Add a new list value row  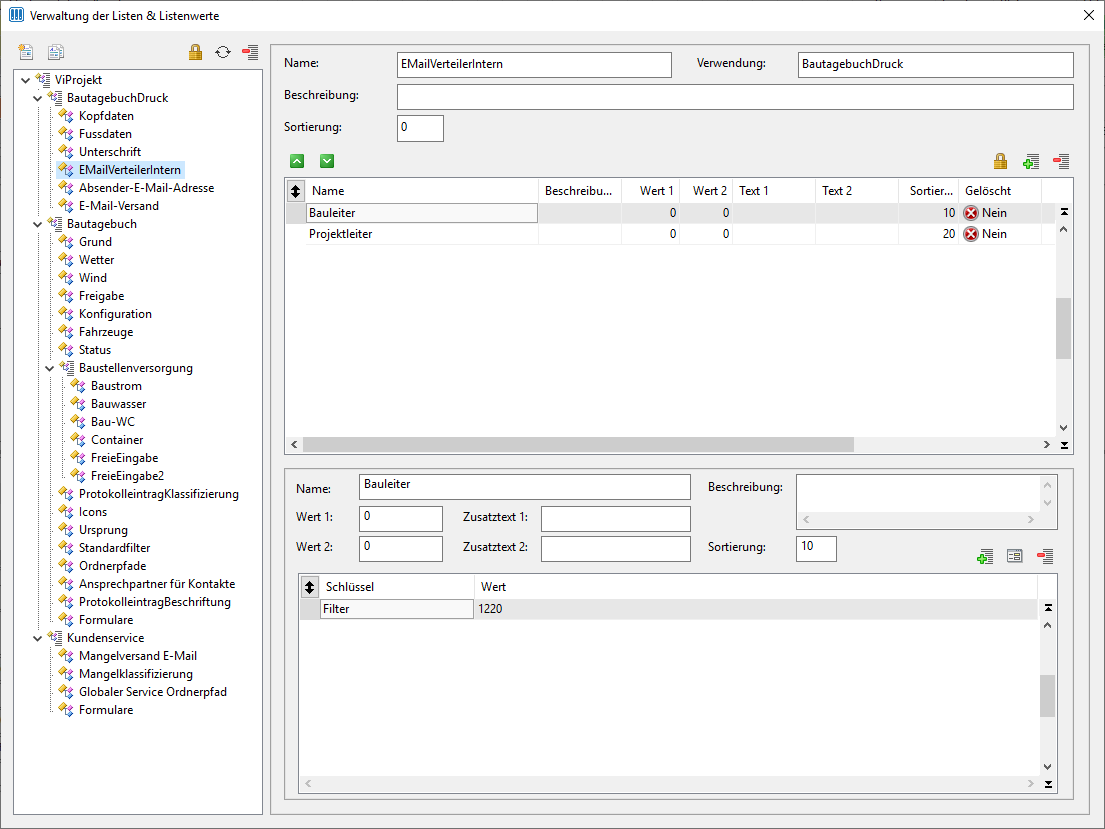1030,161
